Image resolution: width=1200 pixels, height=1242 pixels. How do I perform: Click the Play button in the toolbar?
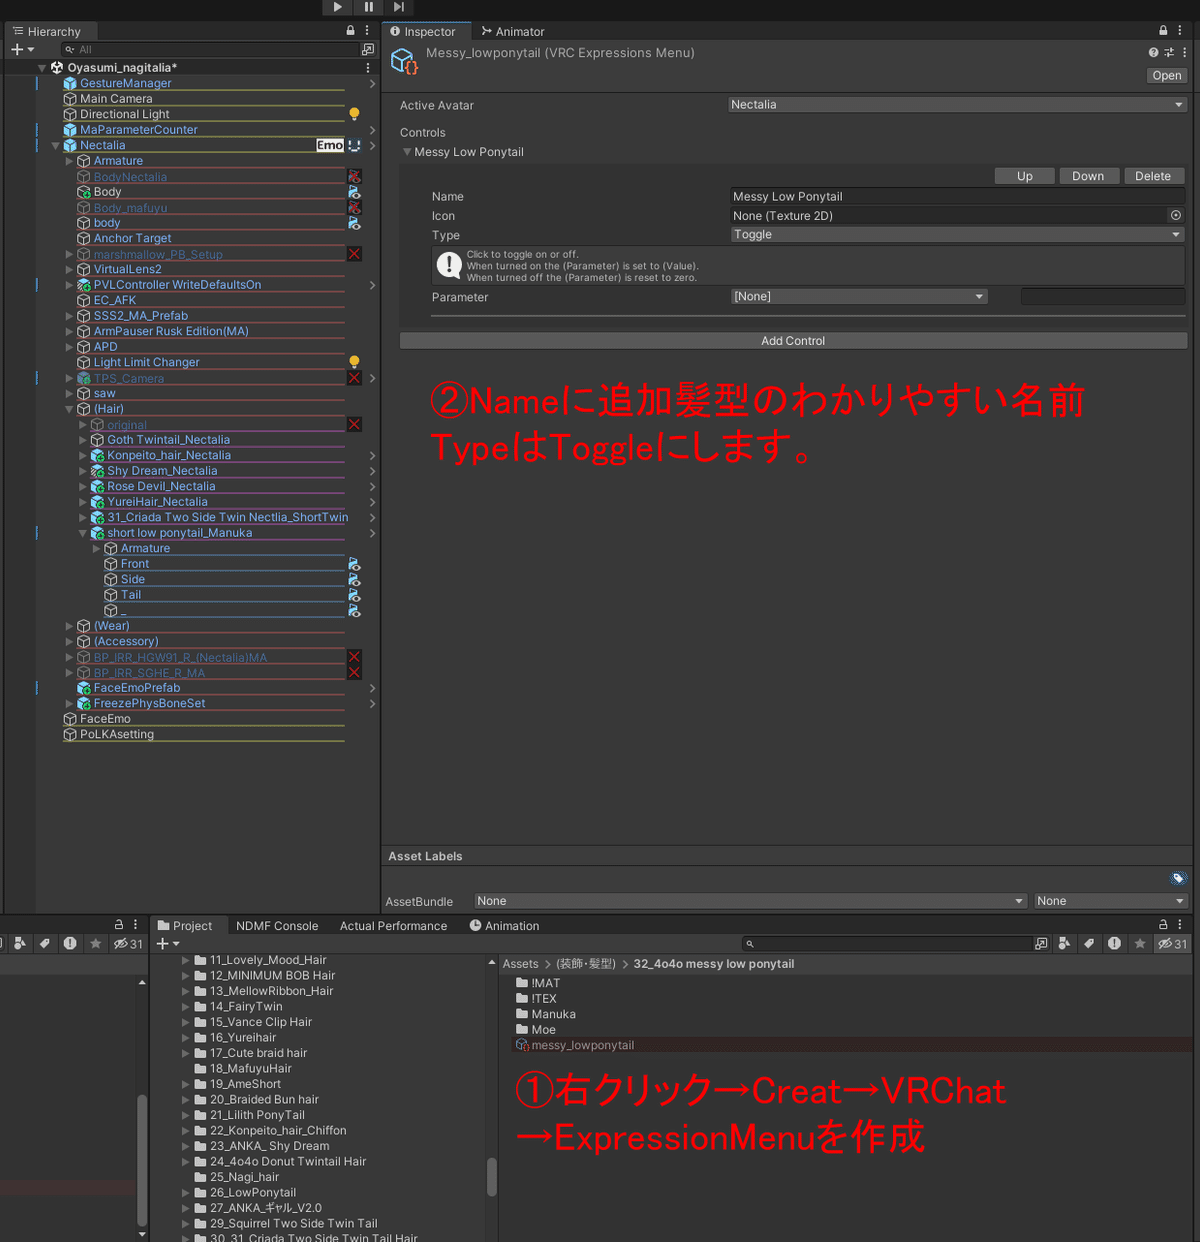click(x=338, y=7)
